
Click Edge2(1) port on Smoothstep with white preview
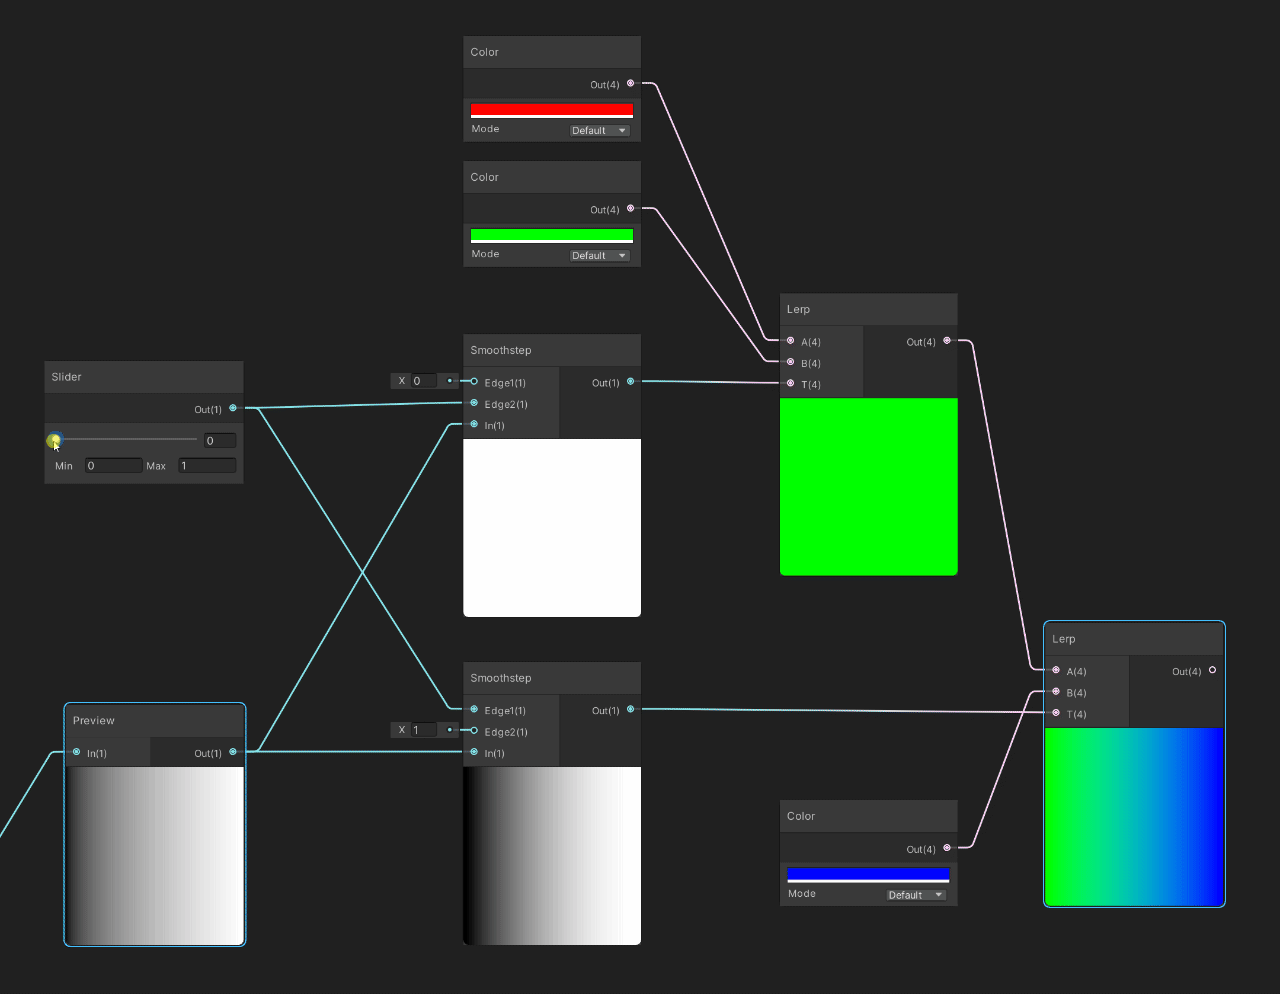474,403
